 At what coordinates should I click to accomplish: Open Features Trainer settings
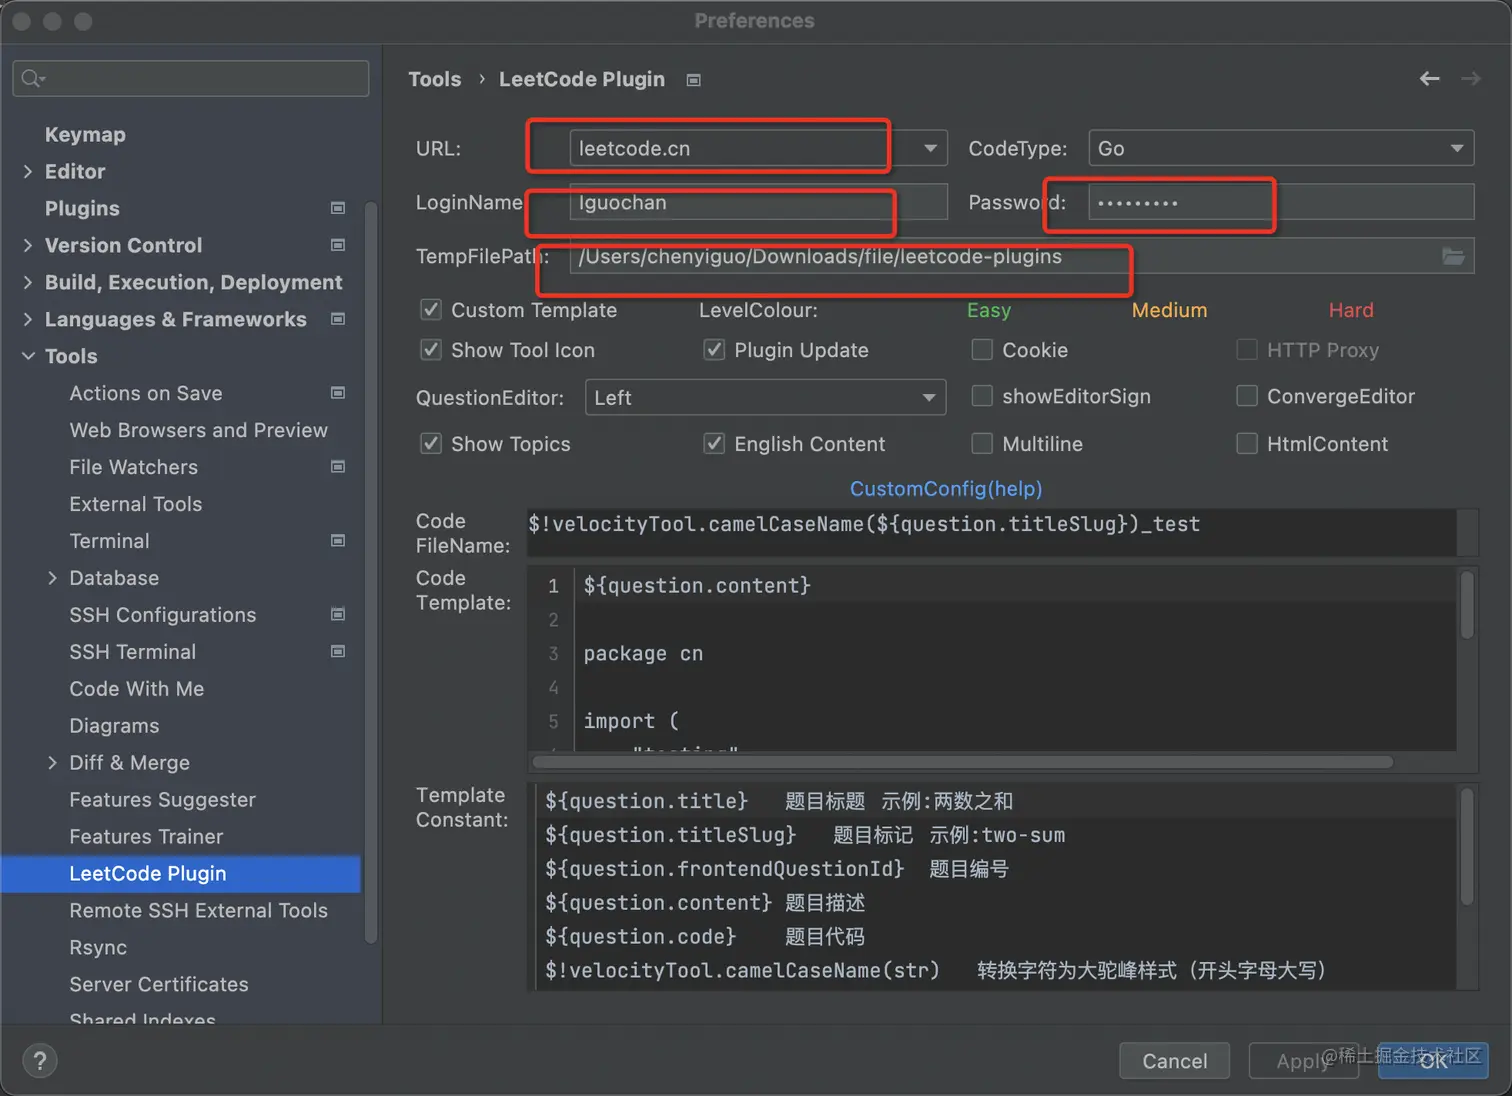[x=146, y=837]
